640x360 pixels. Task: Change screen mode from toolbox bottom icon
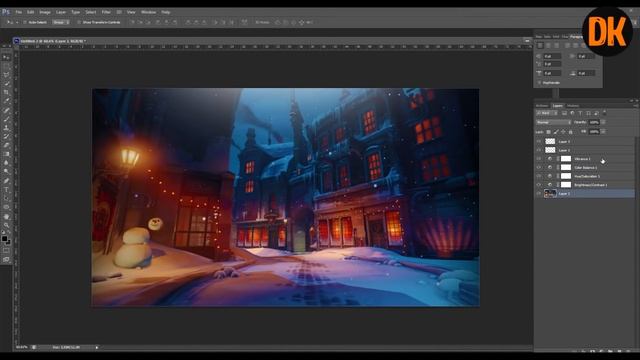pyautogui.click(x=6, y=259)
